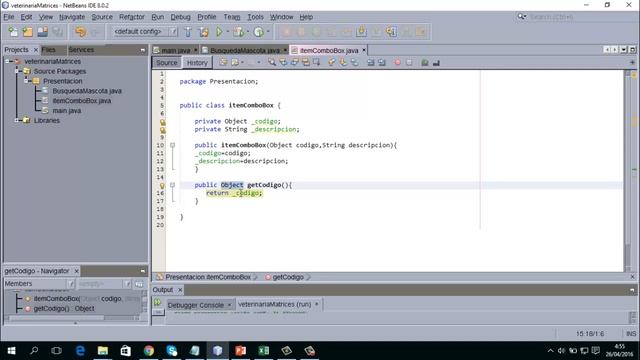Screen dimensions: 640x360
Task: Open the empty filter dropdown in Navigator
Action: pyautogui.click(x=104, y=284)
